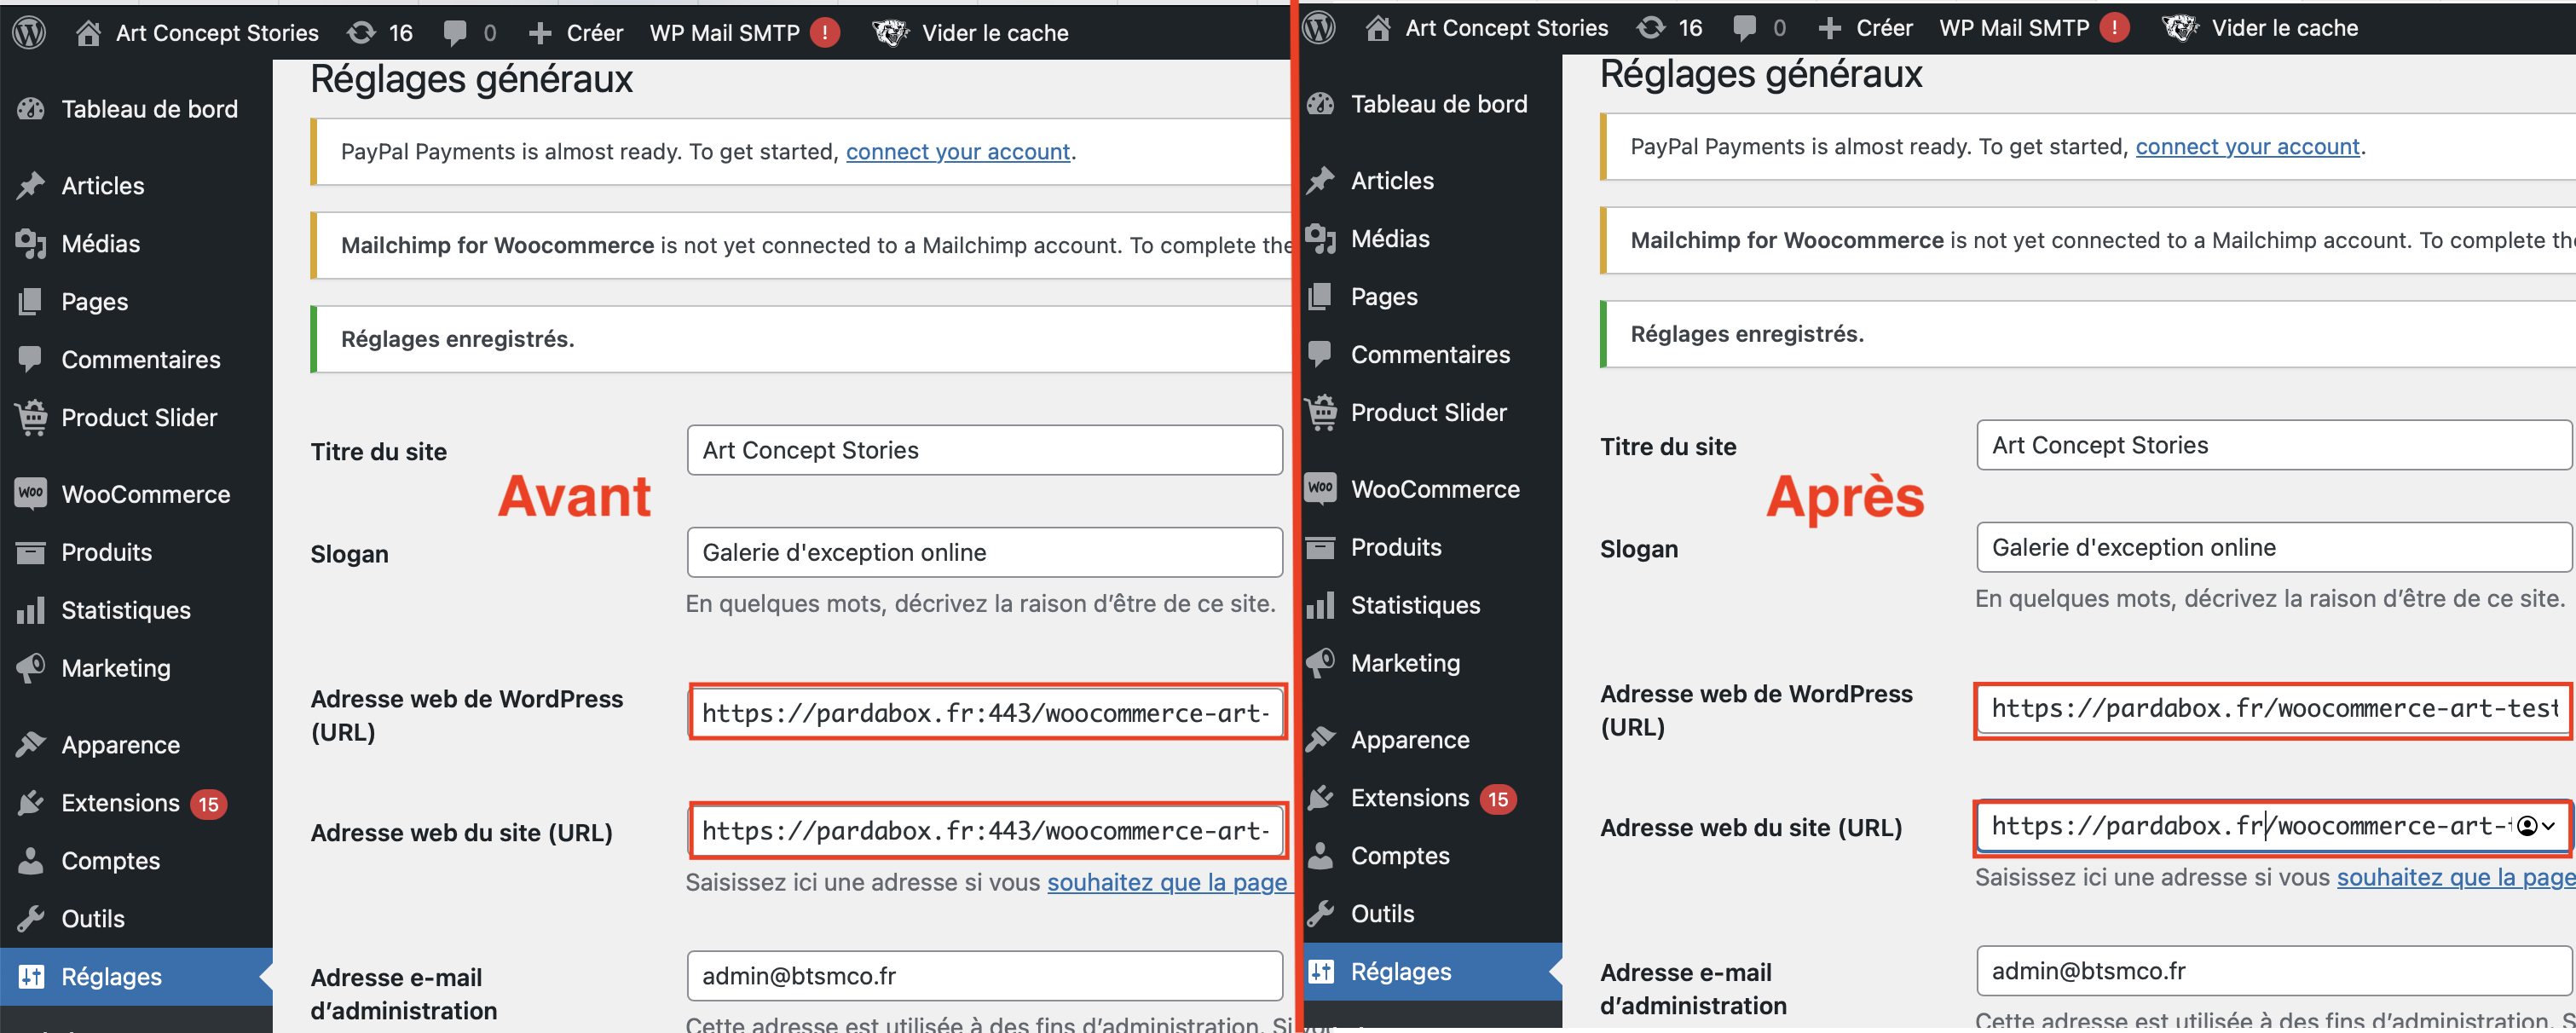Open Pages in the Après sidebar
Screen dimensions: 2576x1033
click(x=1384, y=297)
